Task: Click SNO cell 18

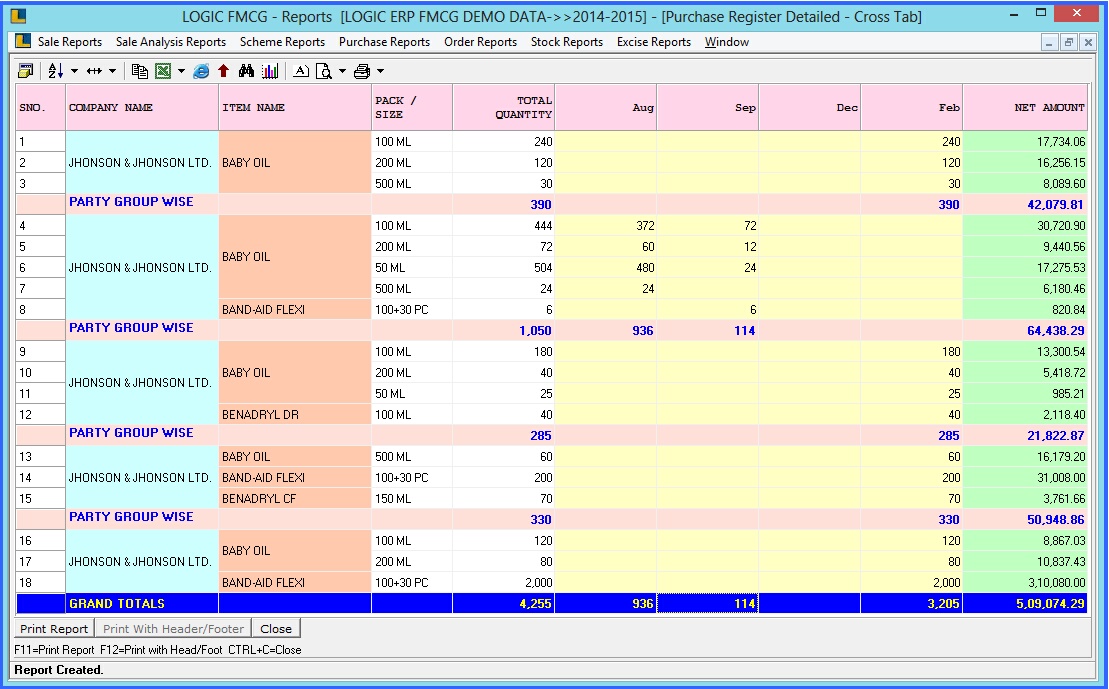Action: coord(41,583)
